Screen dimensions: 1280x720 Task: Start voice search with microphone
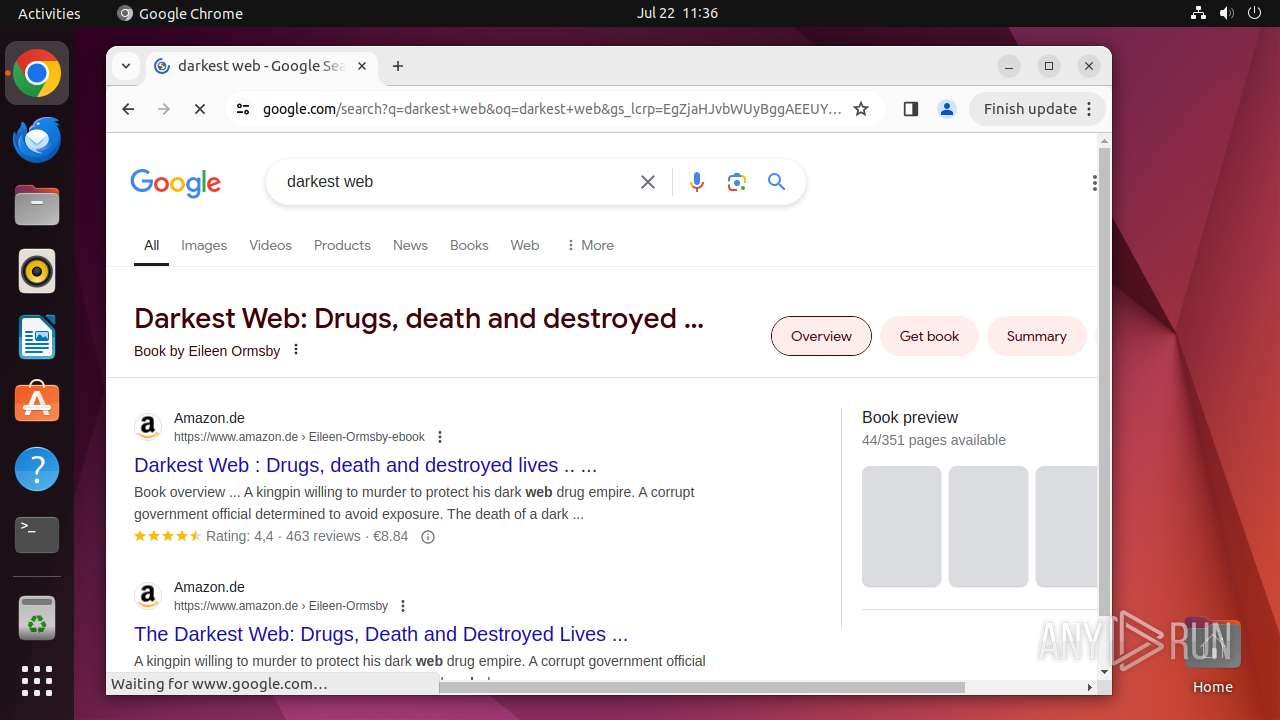[697, 182]
